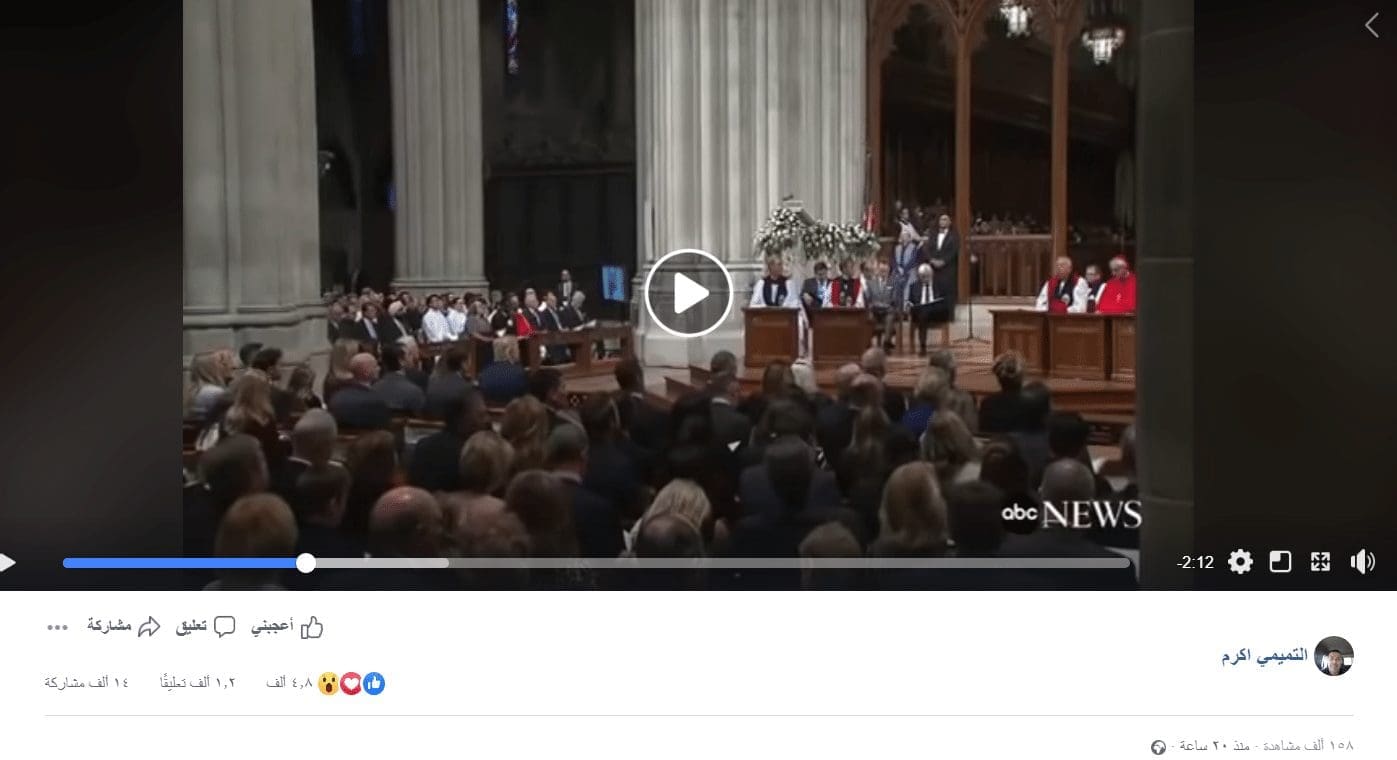Go to next item with the chevron arrow
Viewport: 1397px width, 760px height.
pyautogui.click(x=1371, y=26)
